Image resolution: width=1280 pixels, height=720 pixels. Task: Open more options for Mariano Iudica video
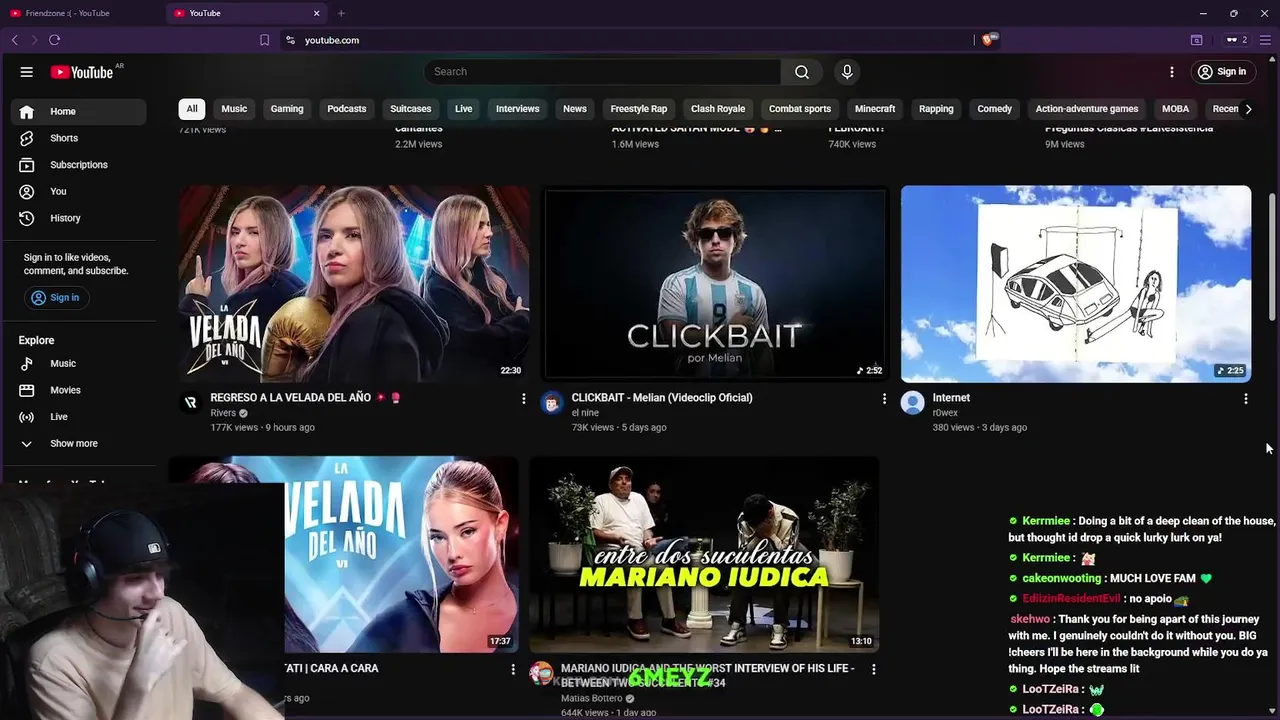873,669
